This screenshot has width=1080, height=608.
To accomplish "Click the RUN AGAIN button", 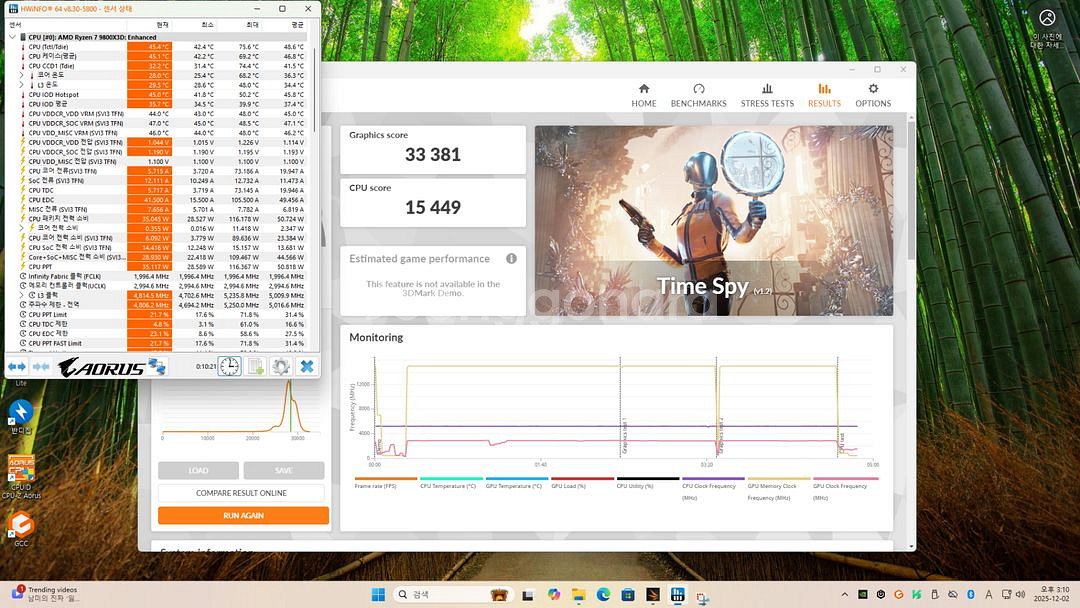I will [240, 514].
